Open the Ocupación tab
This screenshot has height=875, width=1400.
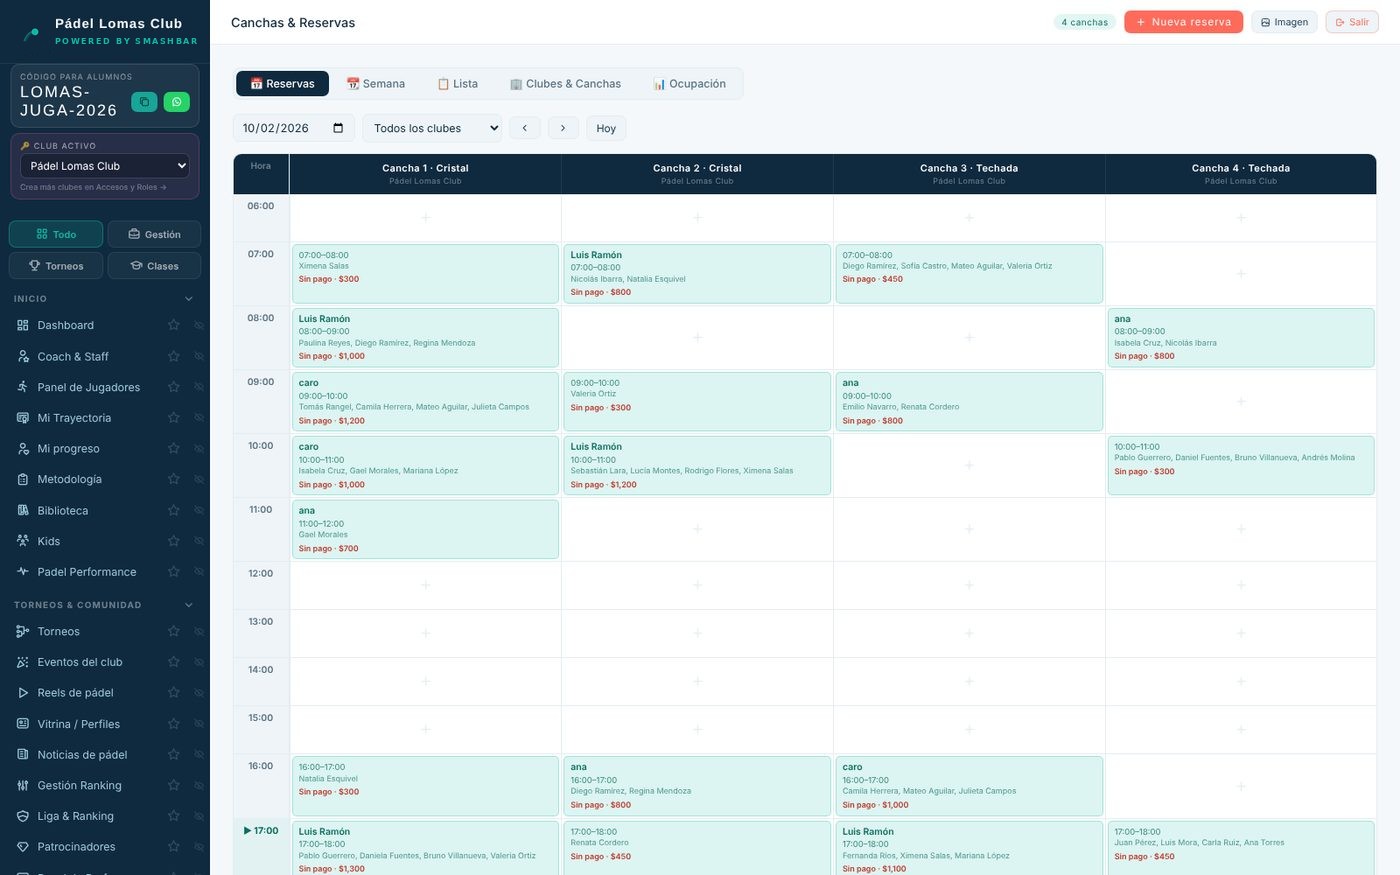[689, 84]
